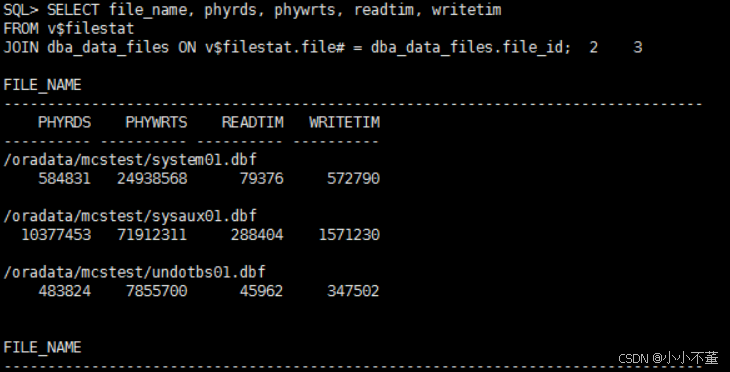The height and width of the screenshot is (372, 730).
Task: Click the SQL> prompt text
Action: (x=21, y=9)
